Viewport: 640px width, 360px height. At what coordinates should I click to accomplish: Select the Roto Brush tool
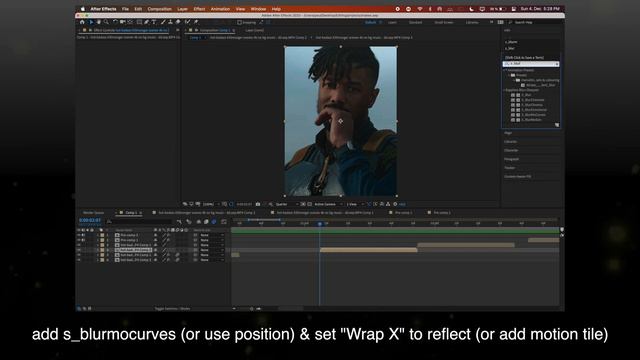pyautogui.click(x=187, y=22)
